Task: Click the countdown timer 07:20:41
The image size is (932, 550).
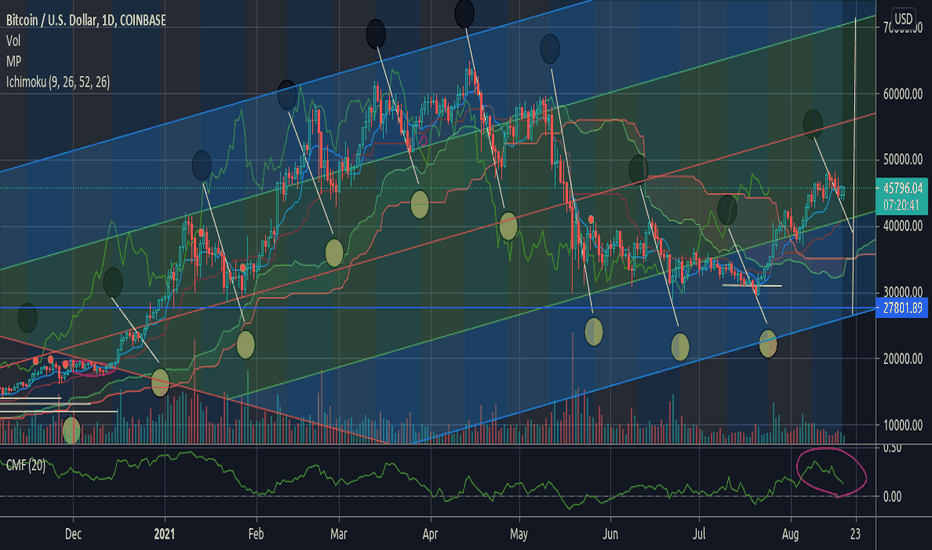Action: click(901, 205)
